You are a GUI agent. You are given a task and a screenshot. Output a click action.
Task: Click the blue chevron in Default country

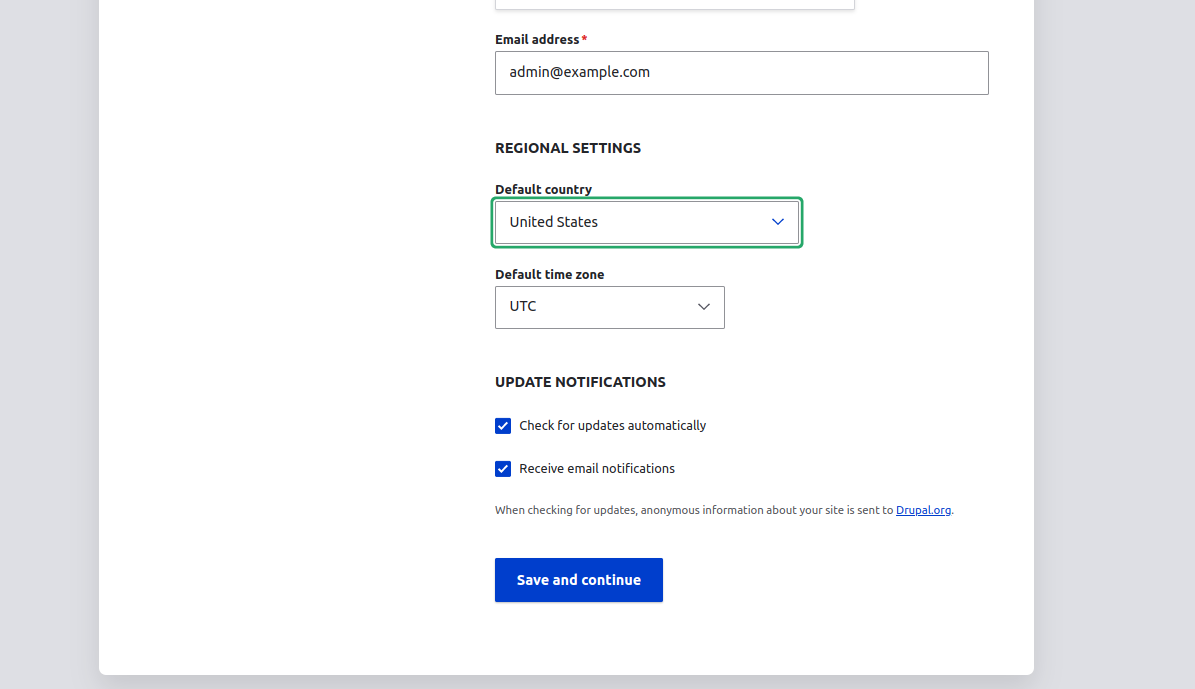coord(778,222)
